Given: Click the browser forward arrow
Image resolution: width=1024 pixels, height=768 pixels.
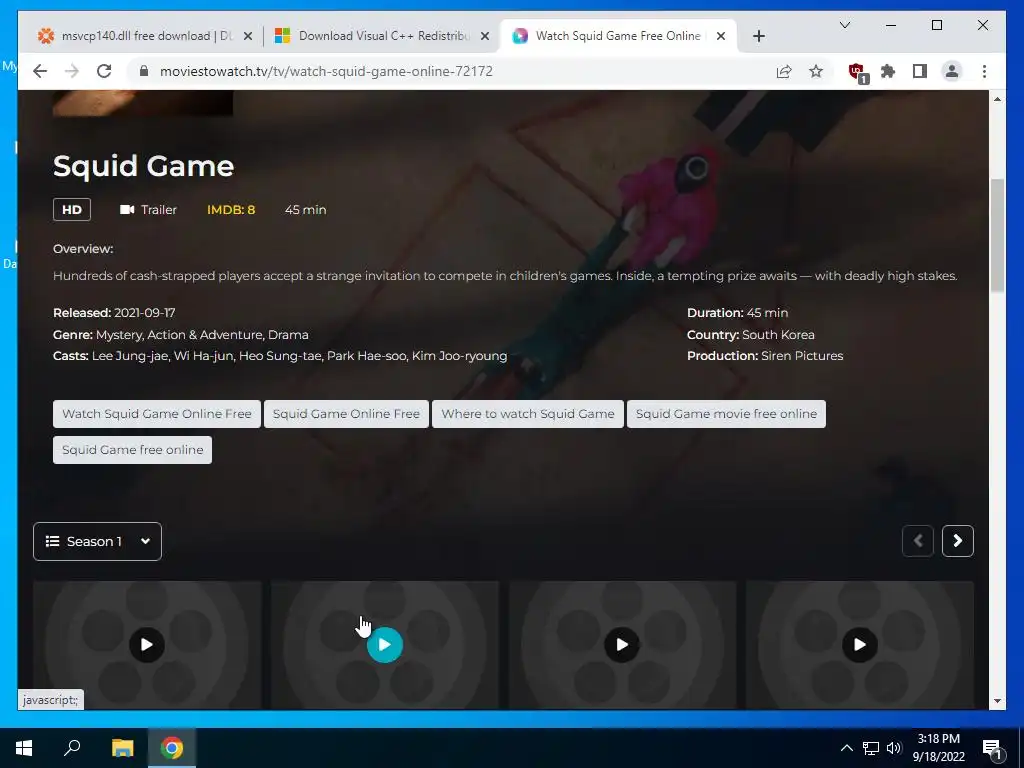Looking at the screenshot, I should tap(71, 71).
